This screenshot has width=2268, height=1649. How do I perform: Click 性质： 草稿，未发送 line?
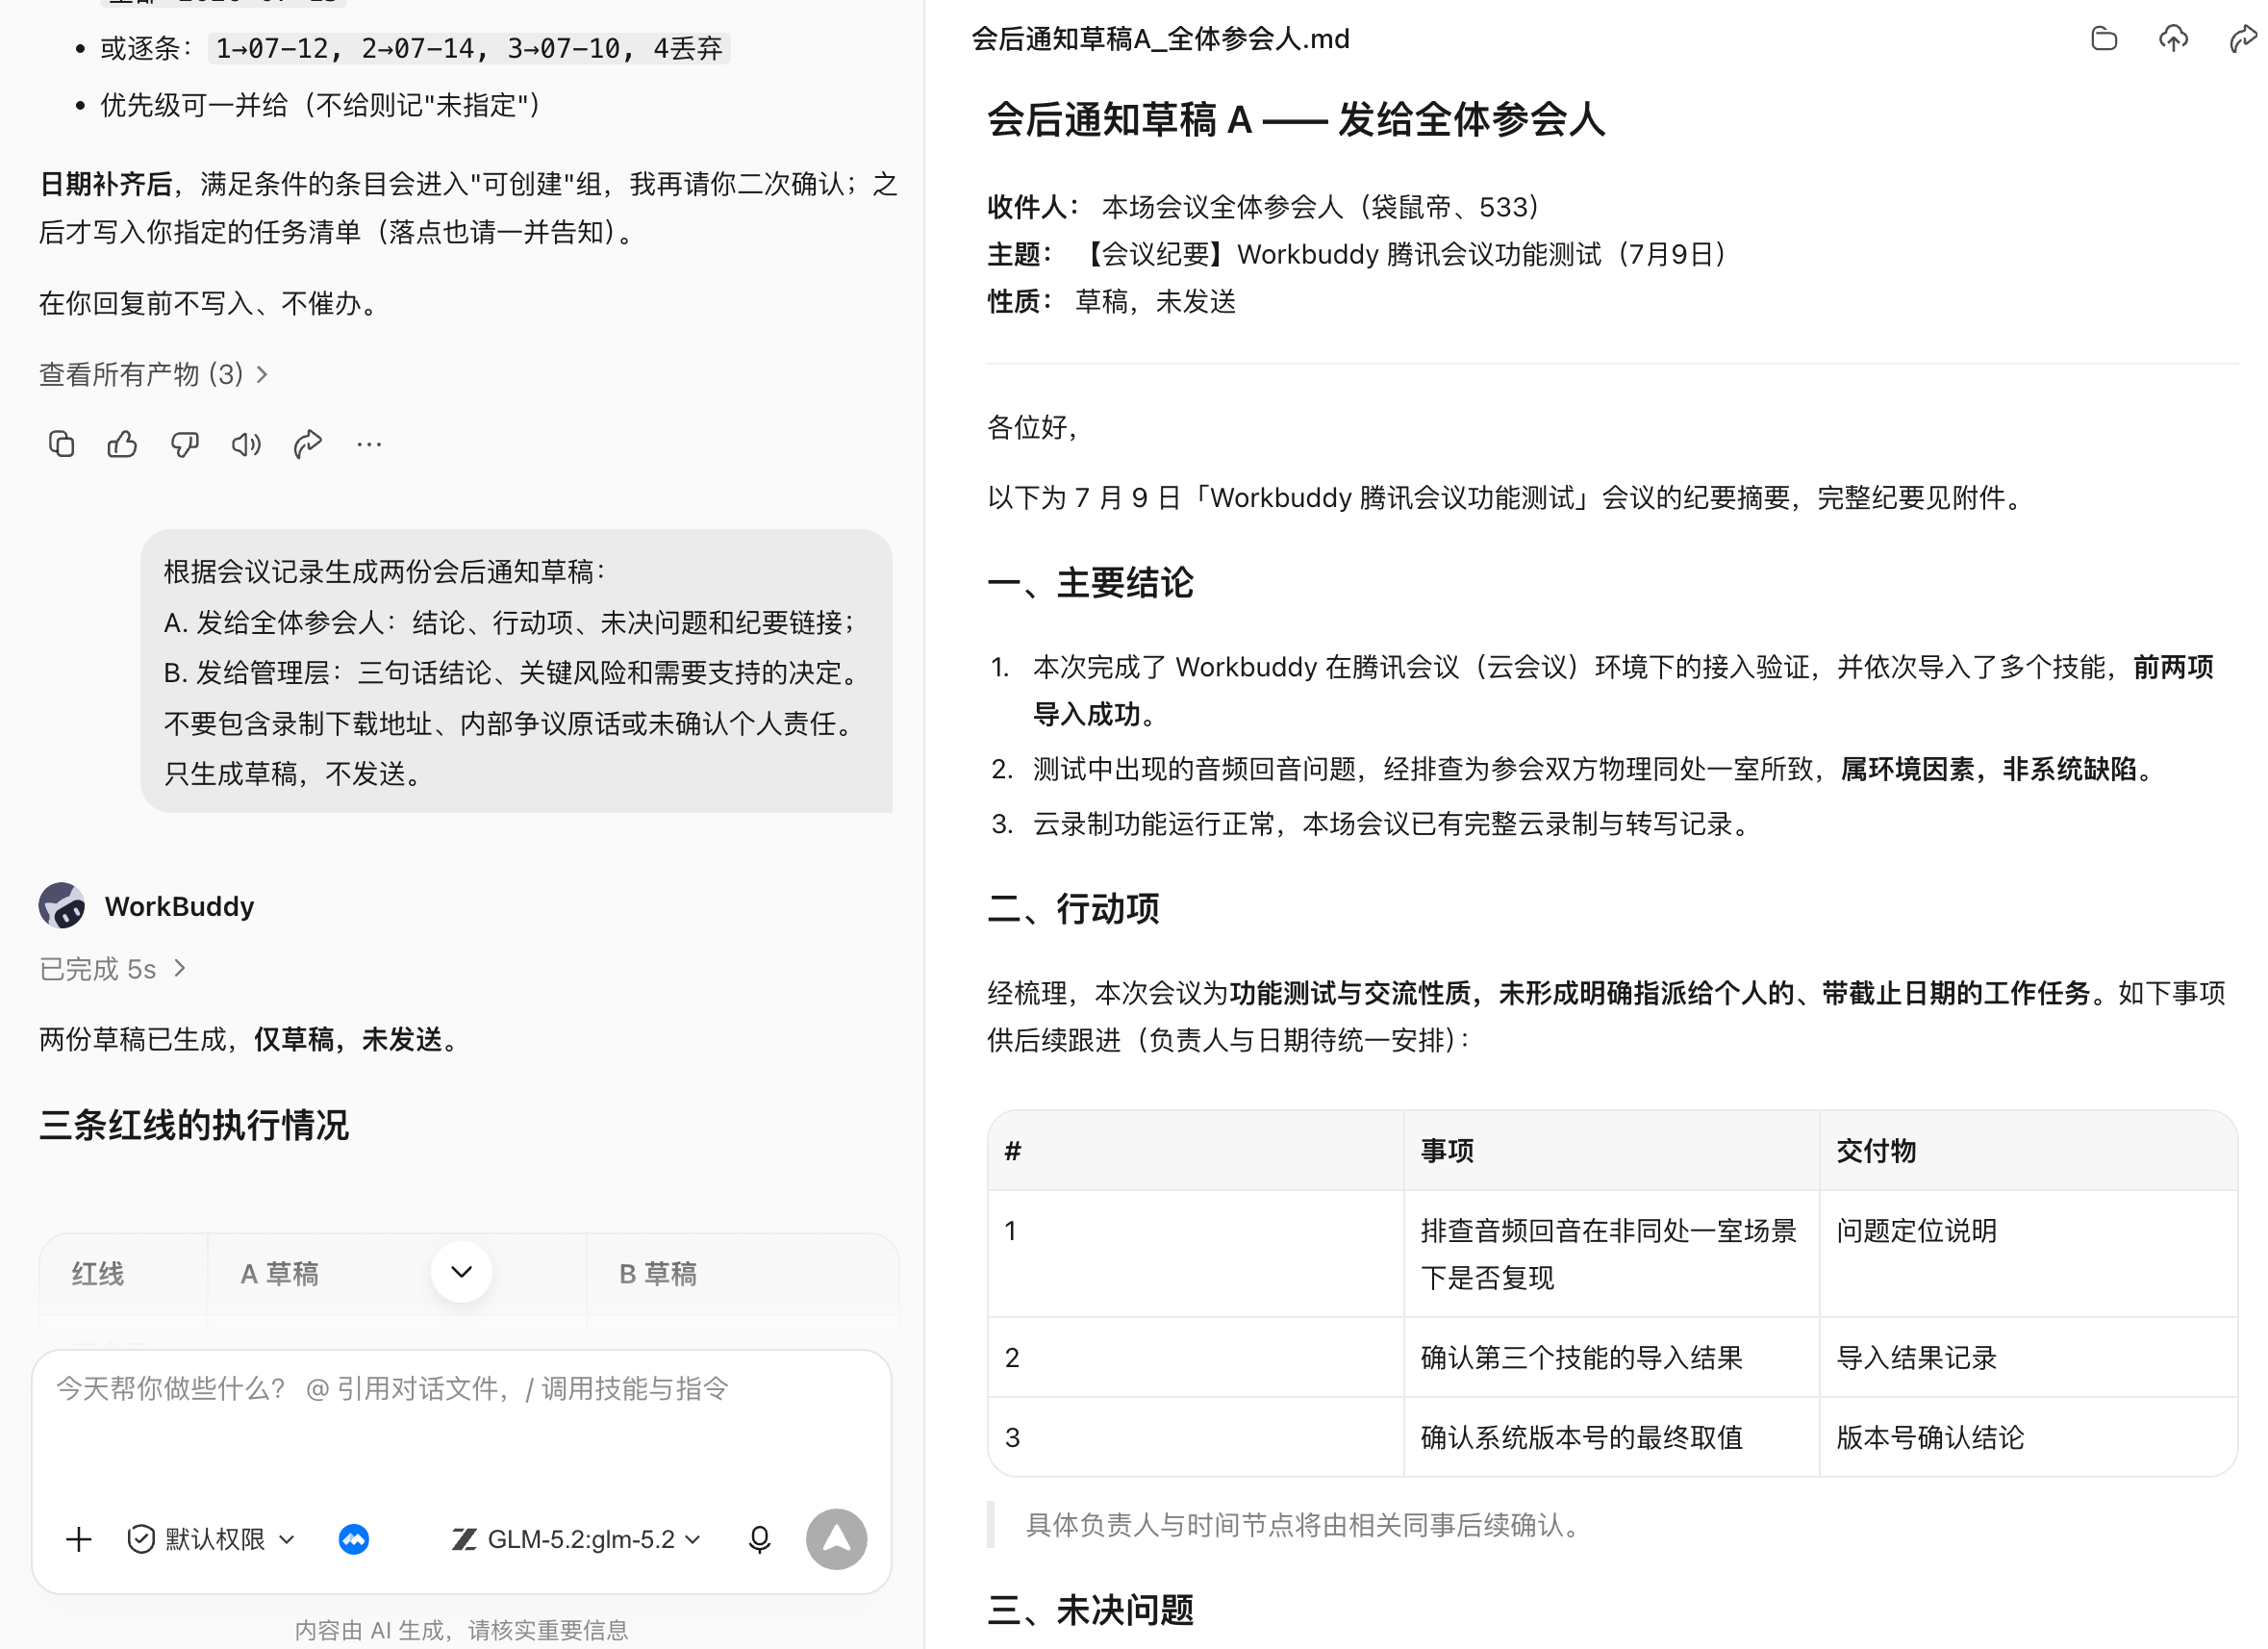[1111, 301]
